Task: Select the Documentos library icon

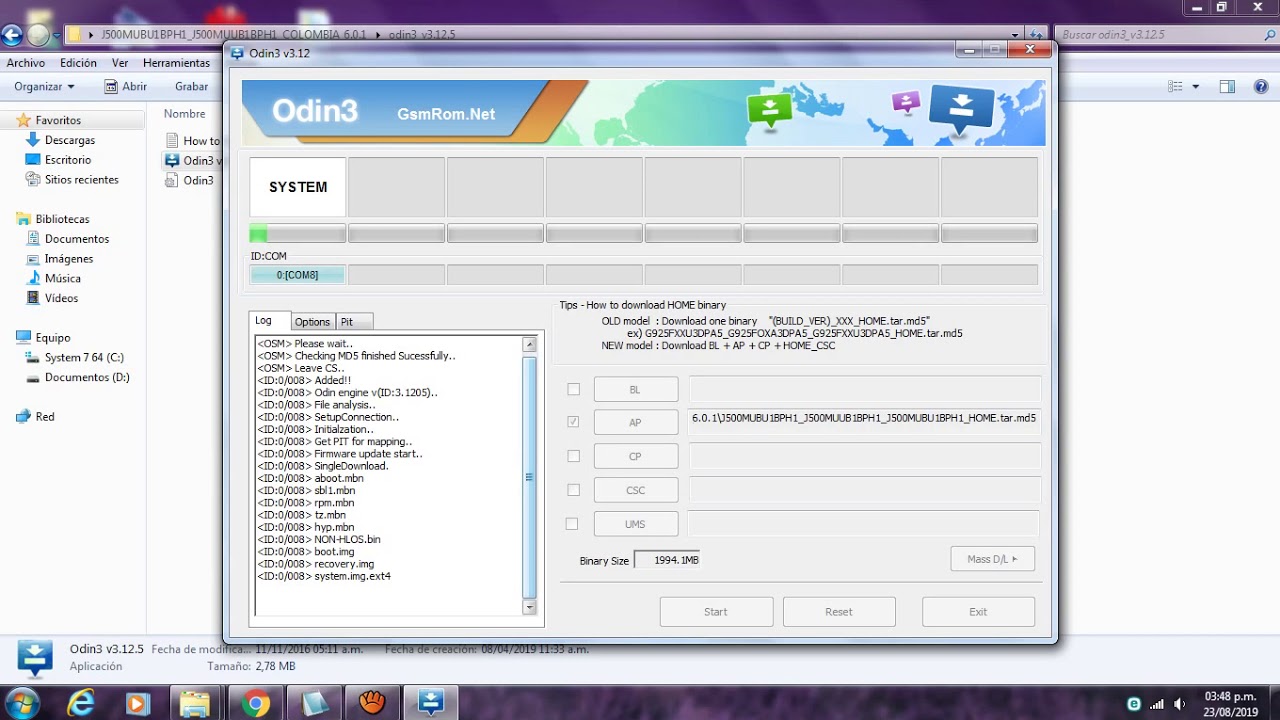Action: click(32, 239)
